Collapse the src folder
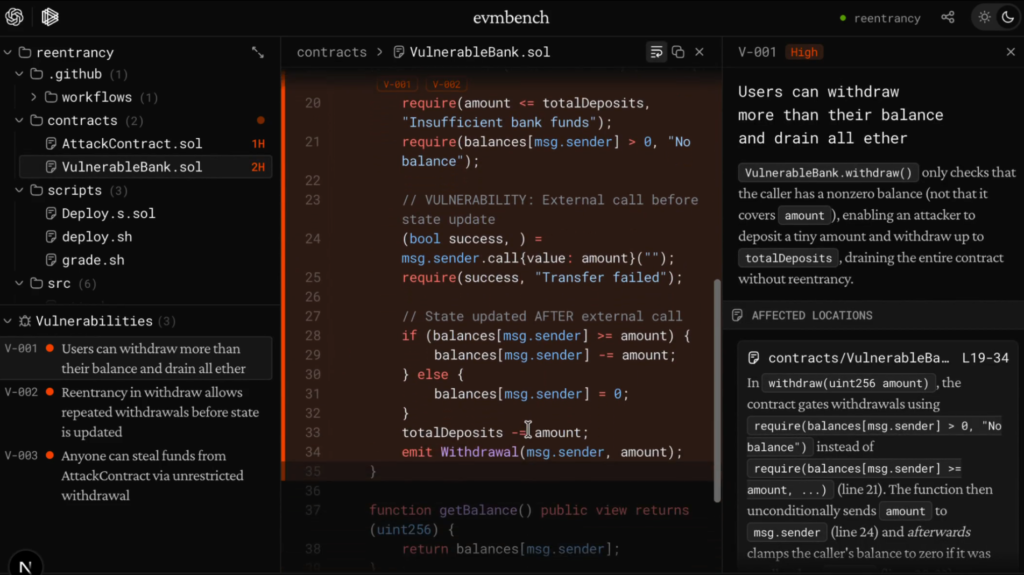 pyautogui.click(x=19, y=284)
